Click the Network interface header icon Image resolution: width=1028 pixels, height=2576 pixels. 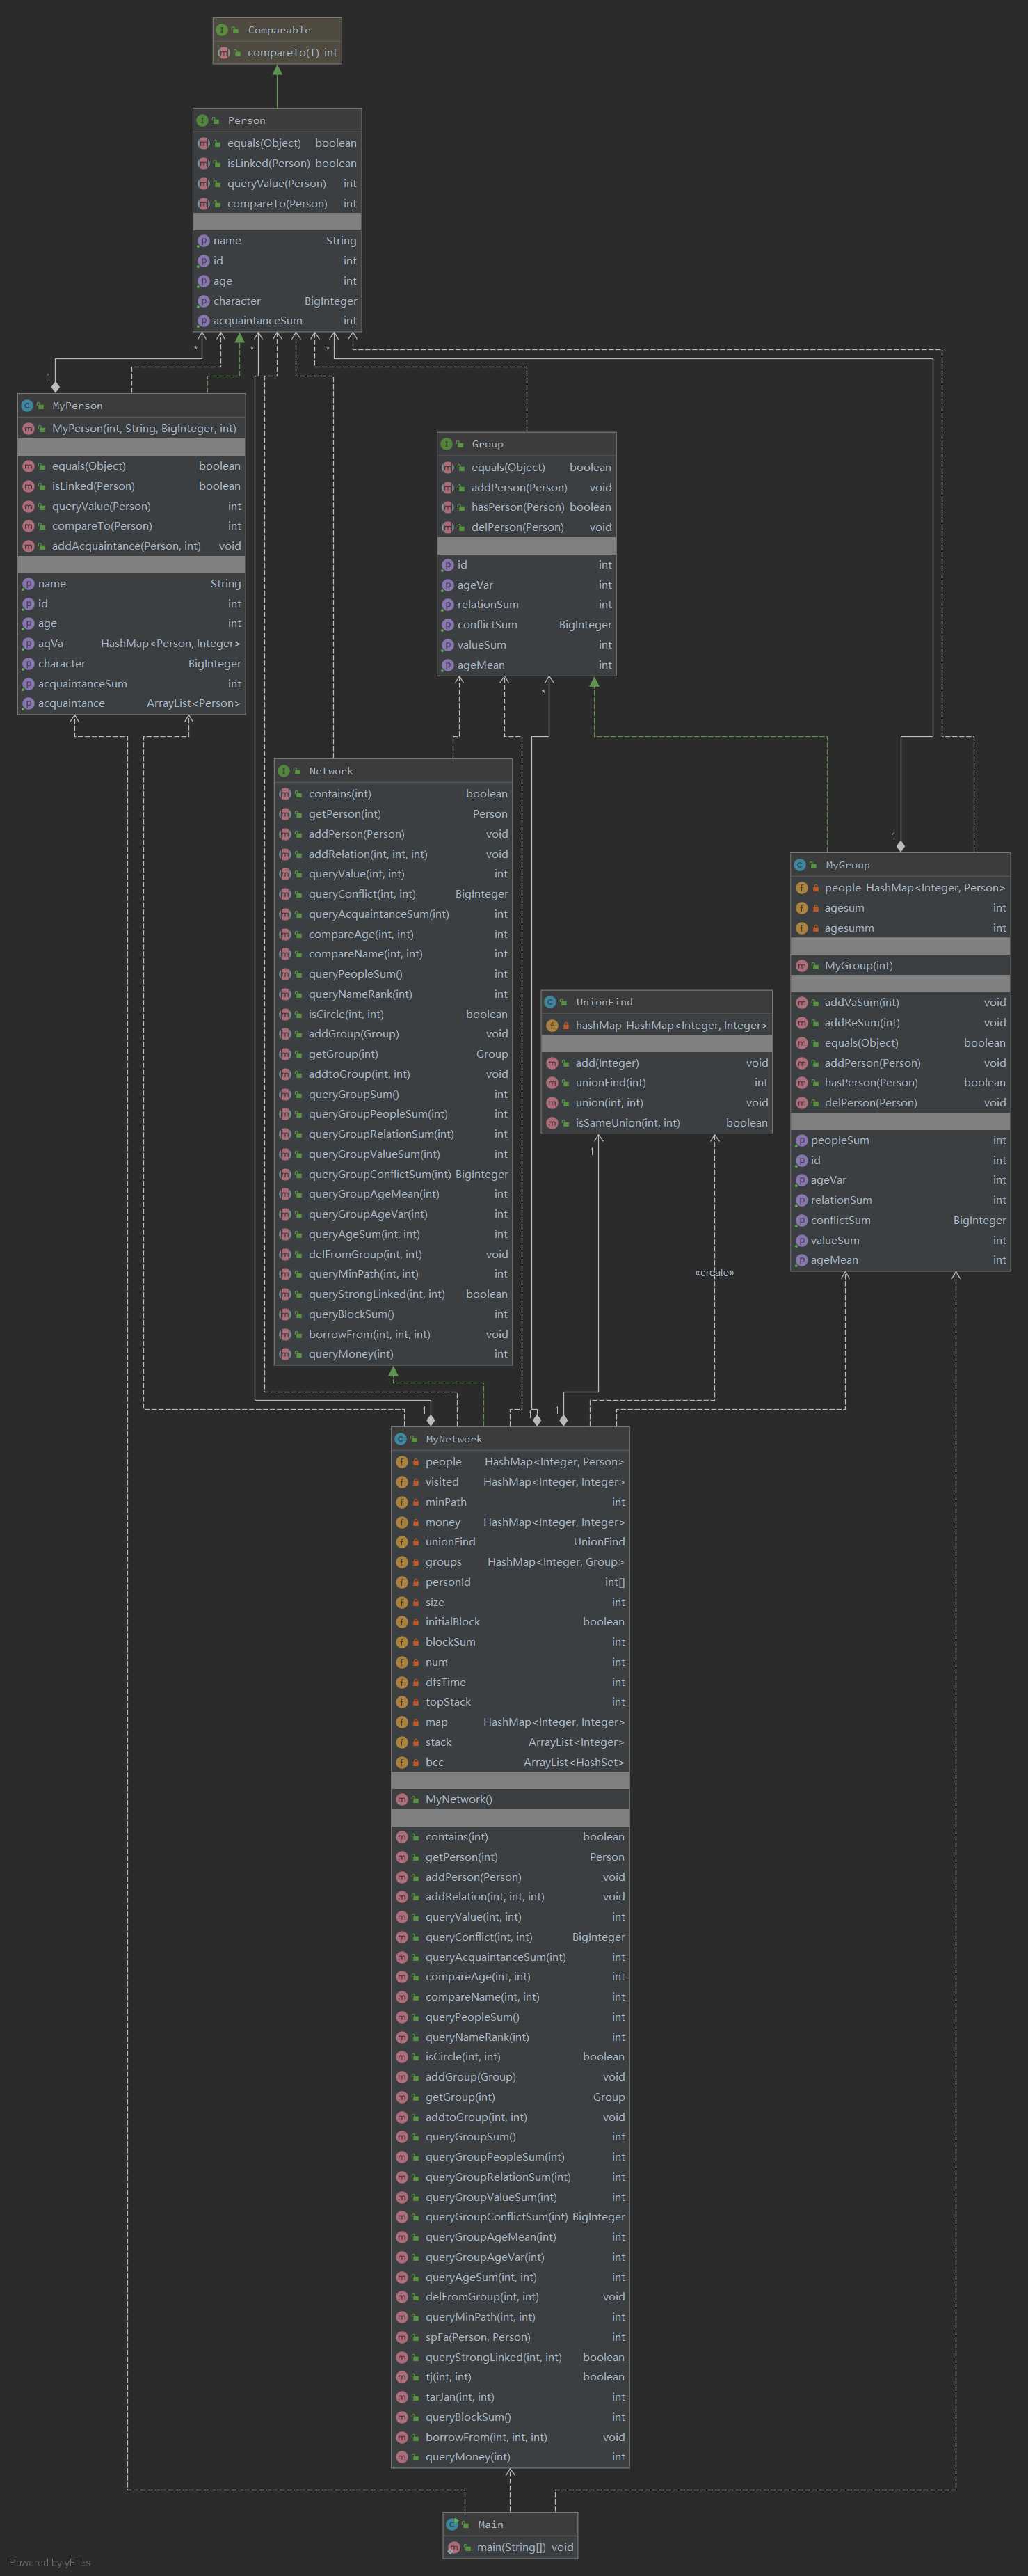pos(283,771)
